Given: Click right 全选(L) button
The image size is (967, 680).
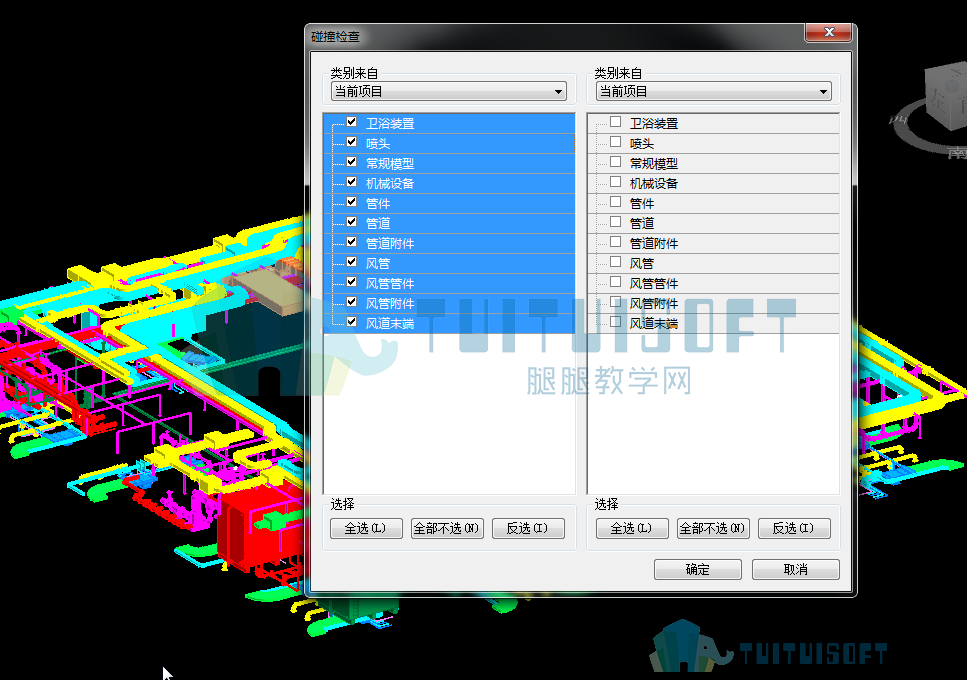Looking at the screenshot, I should point(632,528).
